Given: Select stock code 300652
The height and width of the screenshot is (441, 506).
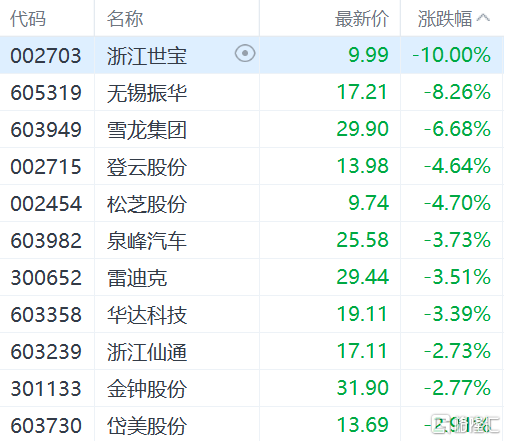Looking at the screenshot, I should pos(46,277).
